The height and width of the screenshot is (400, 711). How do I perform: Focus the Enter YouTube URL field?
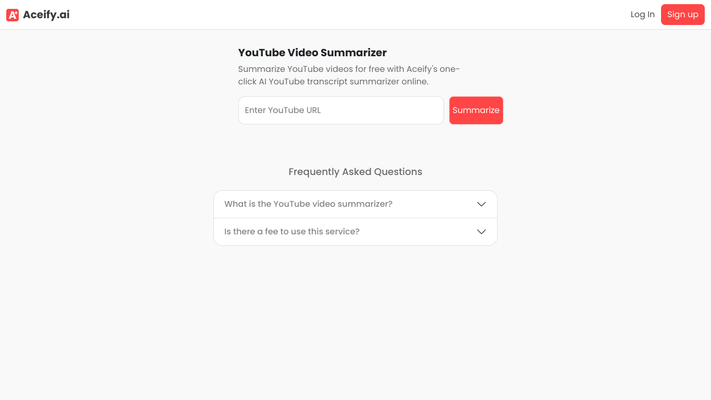coord(341,110)
